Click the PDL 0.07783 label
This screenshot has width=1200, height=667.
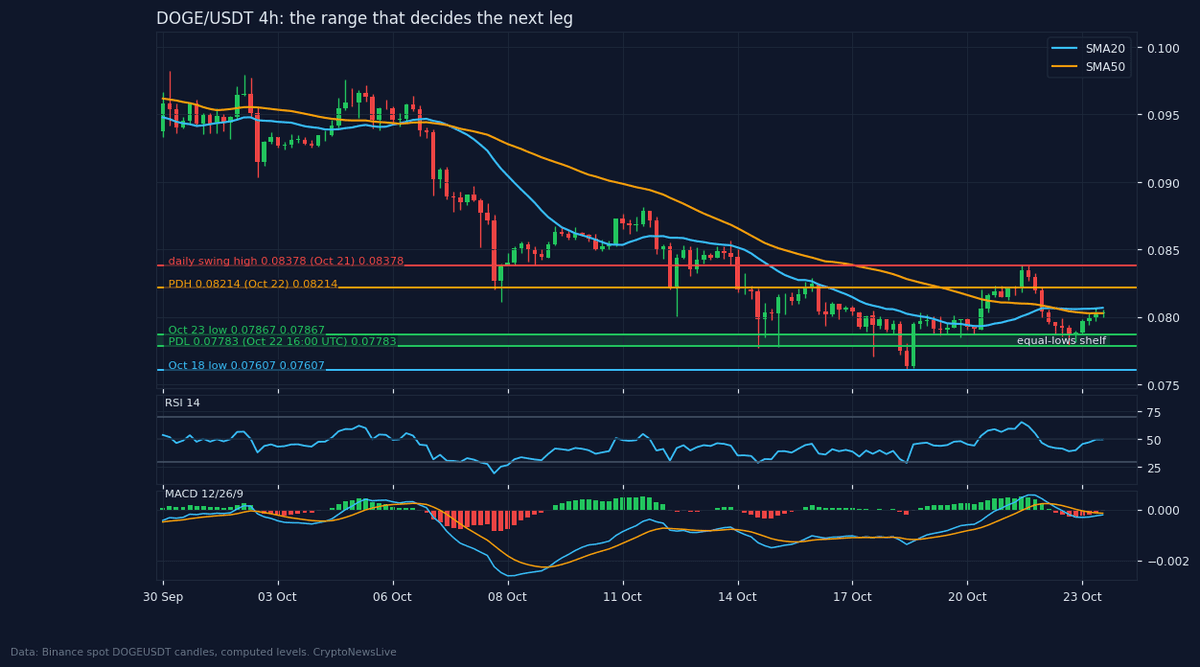click(282, 341)
